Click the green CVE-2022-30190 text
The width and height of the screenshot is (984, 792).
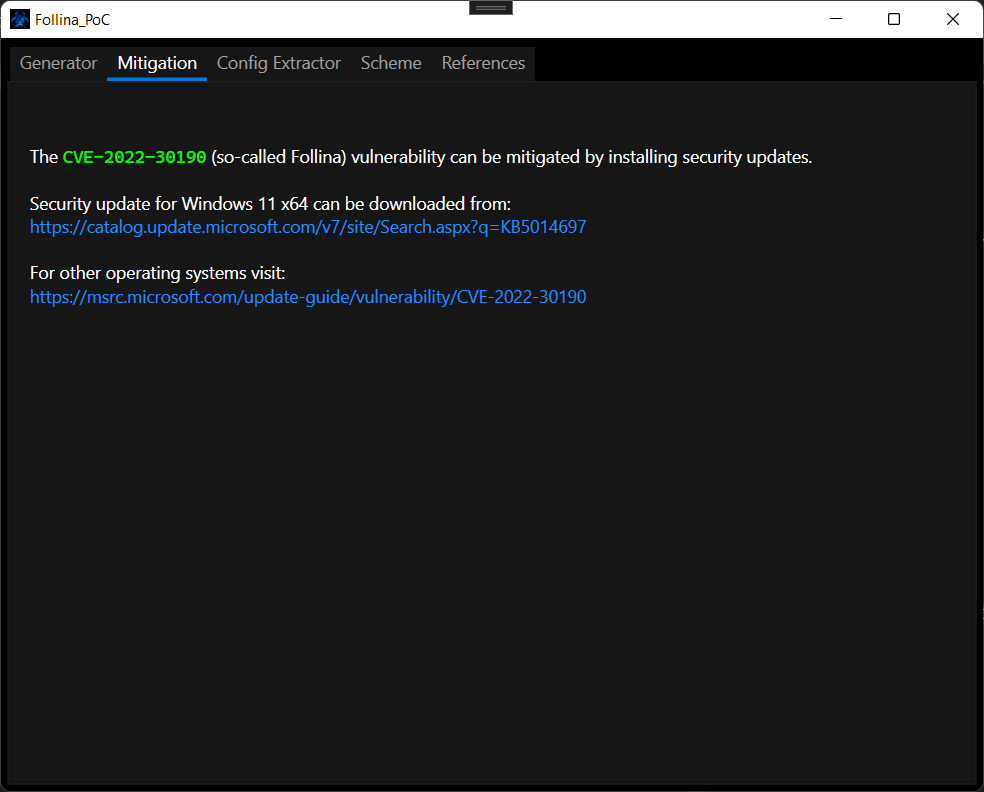click(134, 157)
